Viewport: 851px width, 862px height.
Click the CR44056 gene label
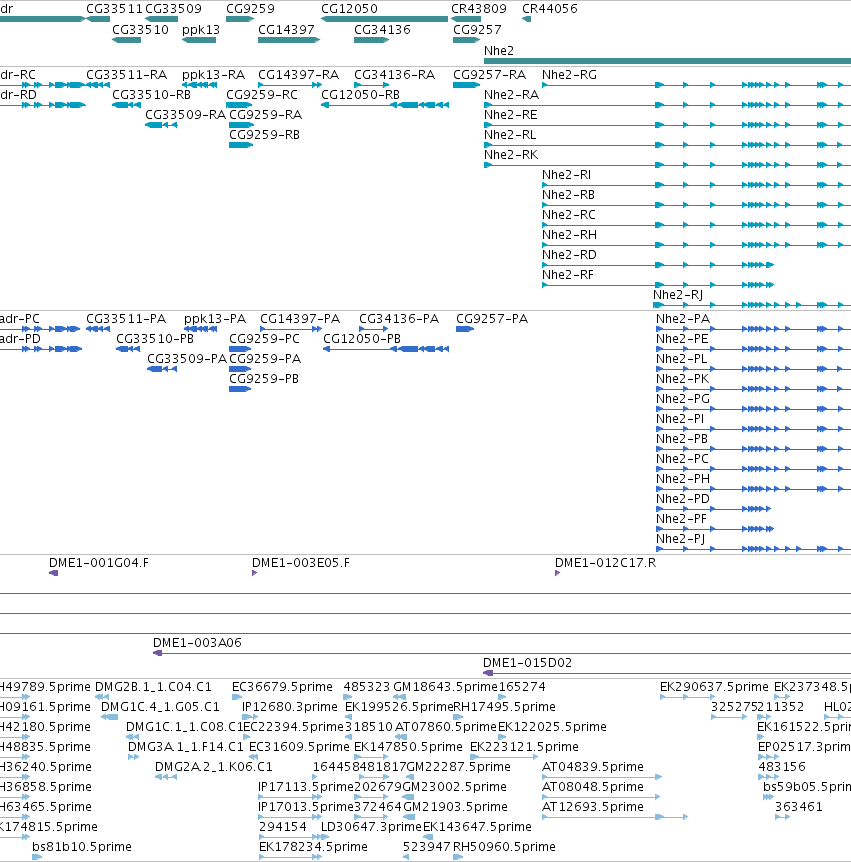click(x=550, y=9)
